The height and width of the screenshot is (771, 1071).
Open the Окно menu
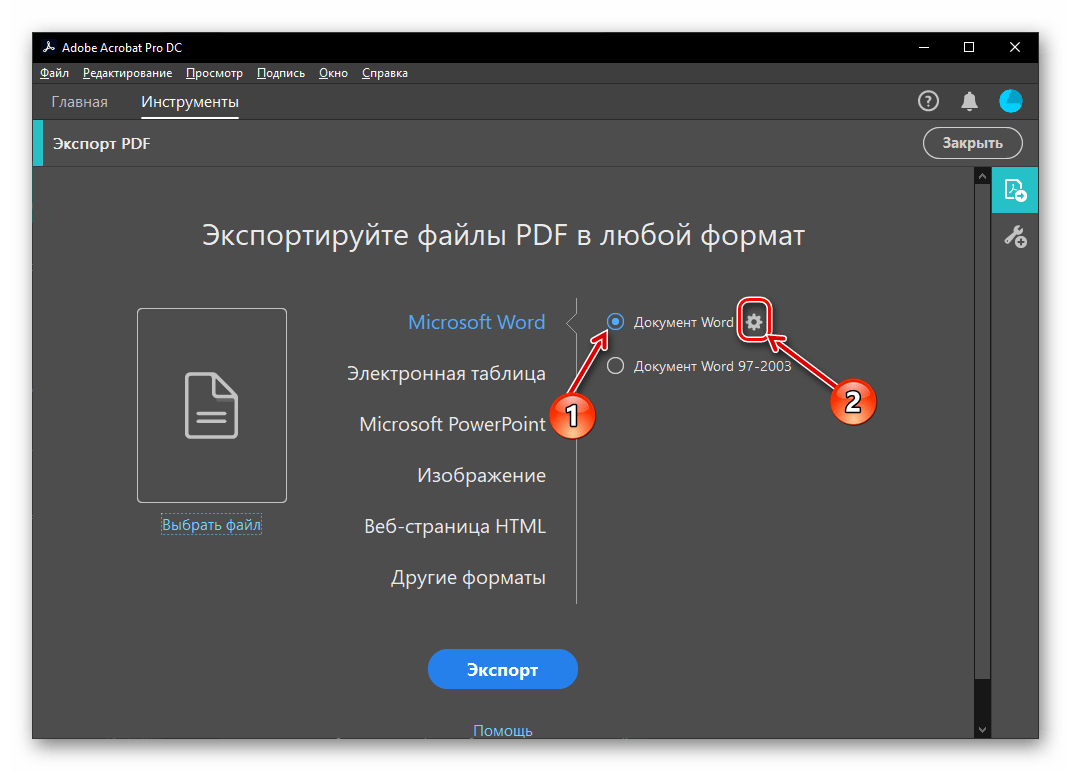(333, 73)
